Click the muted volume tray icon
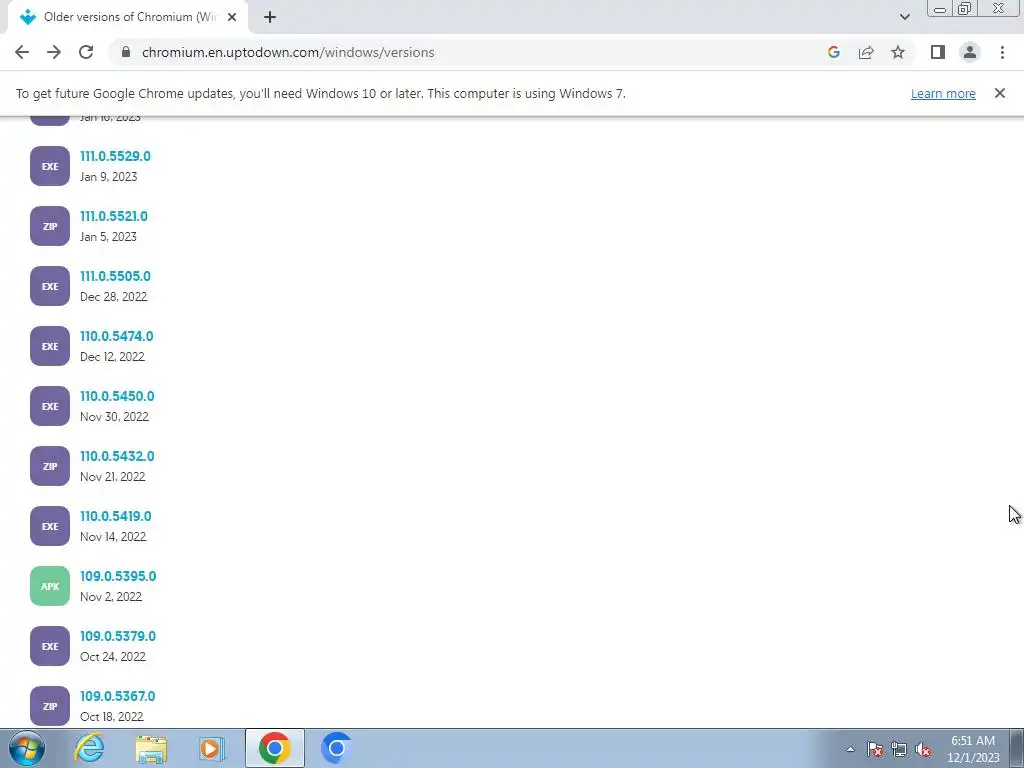 (x=923, y=749)
